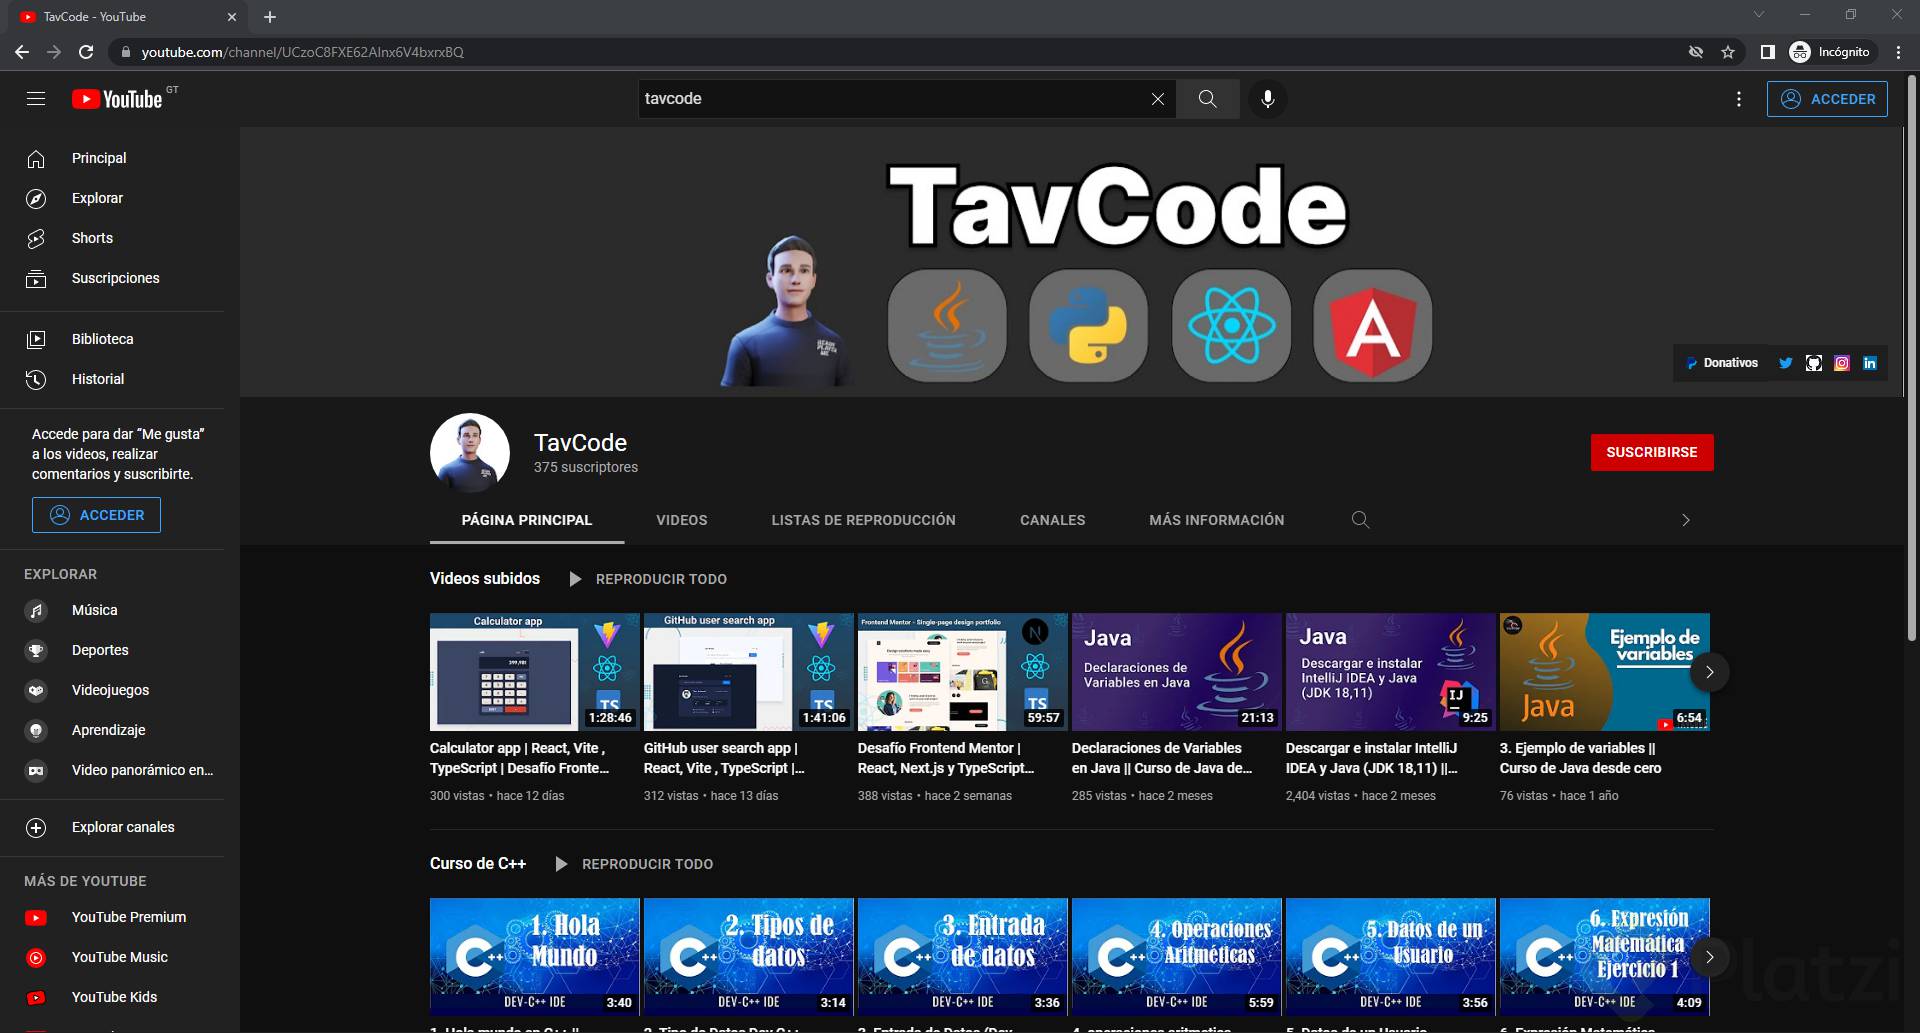Toggle the Chrome side panel
The width and height of the screenshot is (1920, 1033).
(1767, 52)
